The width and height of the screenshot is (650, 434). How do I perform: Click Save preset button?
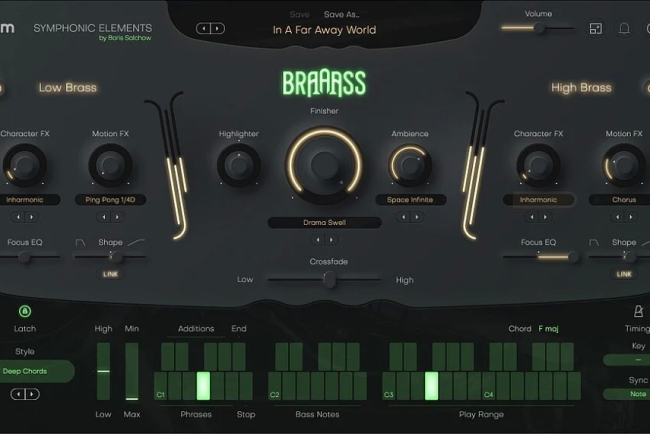pos(300,15)
